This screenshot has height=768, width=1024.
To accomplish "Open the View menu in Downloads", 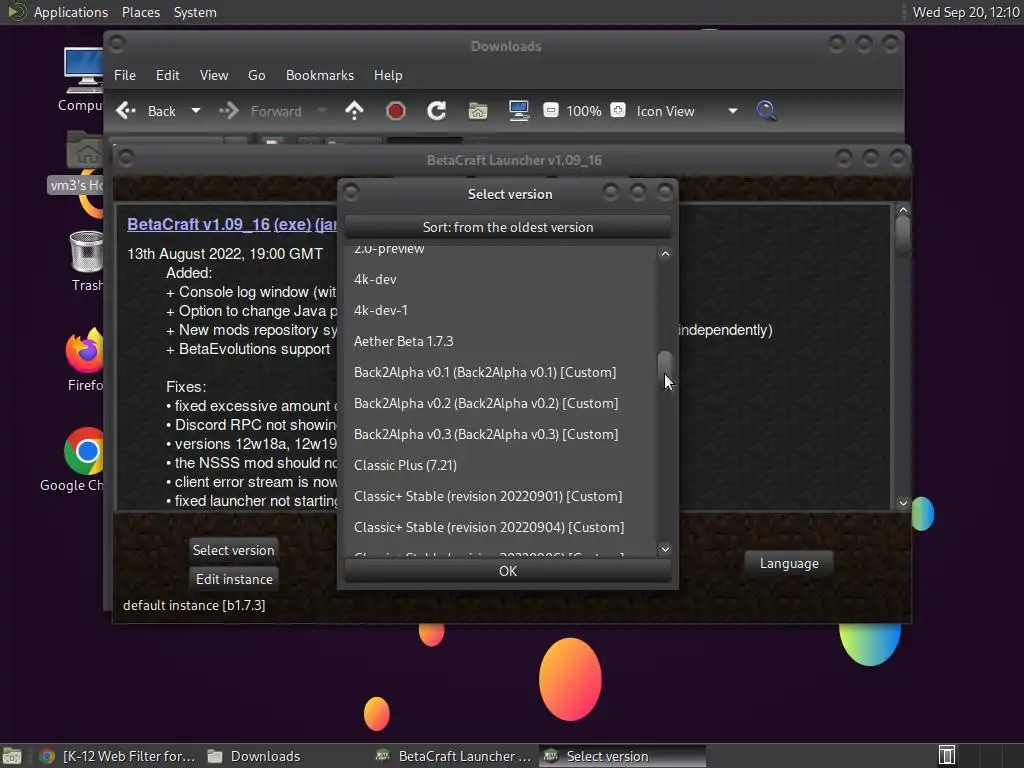I will [x=214, y=75].
